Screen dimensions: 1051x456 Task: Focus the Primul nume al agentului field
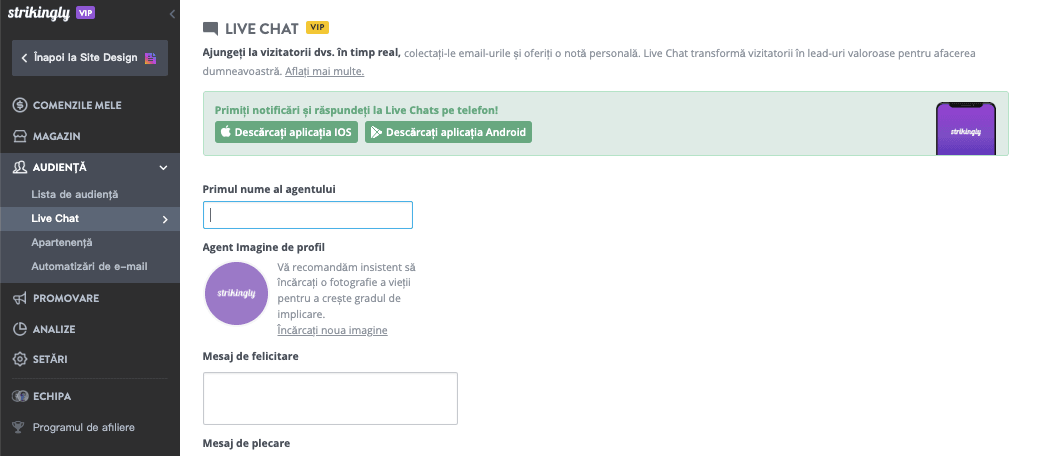[x=308, y=215]
